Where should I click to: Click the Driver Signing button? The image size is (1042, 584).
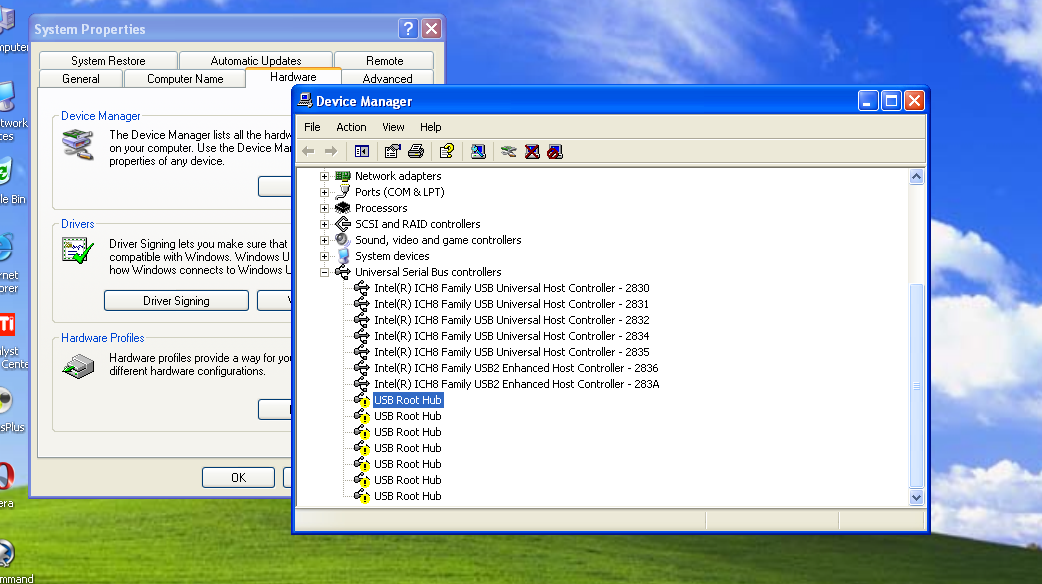point(176,300)
